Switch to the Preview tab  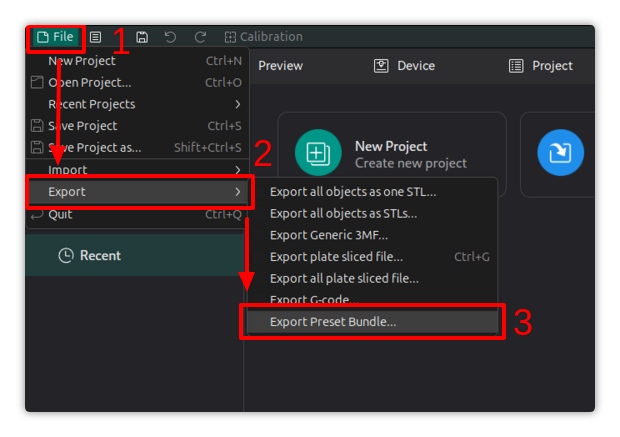pyautogui.click(x=281, y=66)
